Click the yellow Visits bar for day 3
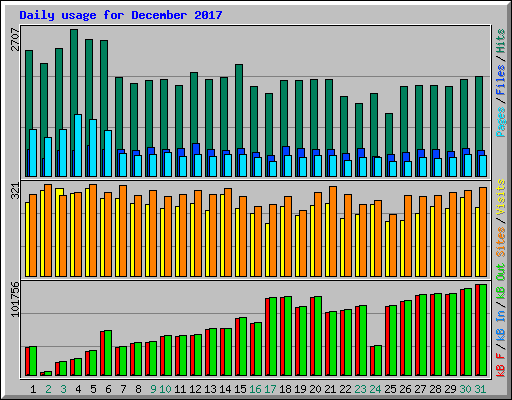 pos(58,232)
